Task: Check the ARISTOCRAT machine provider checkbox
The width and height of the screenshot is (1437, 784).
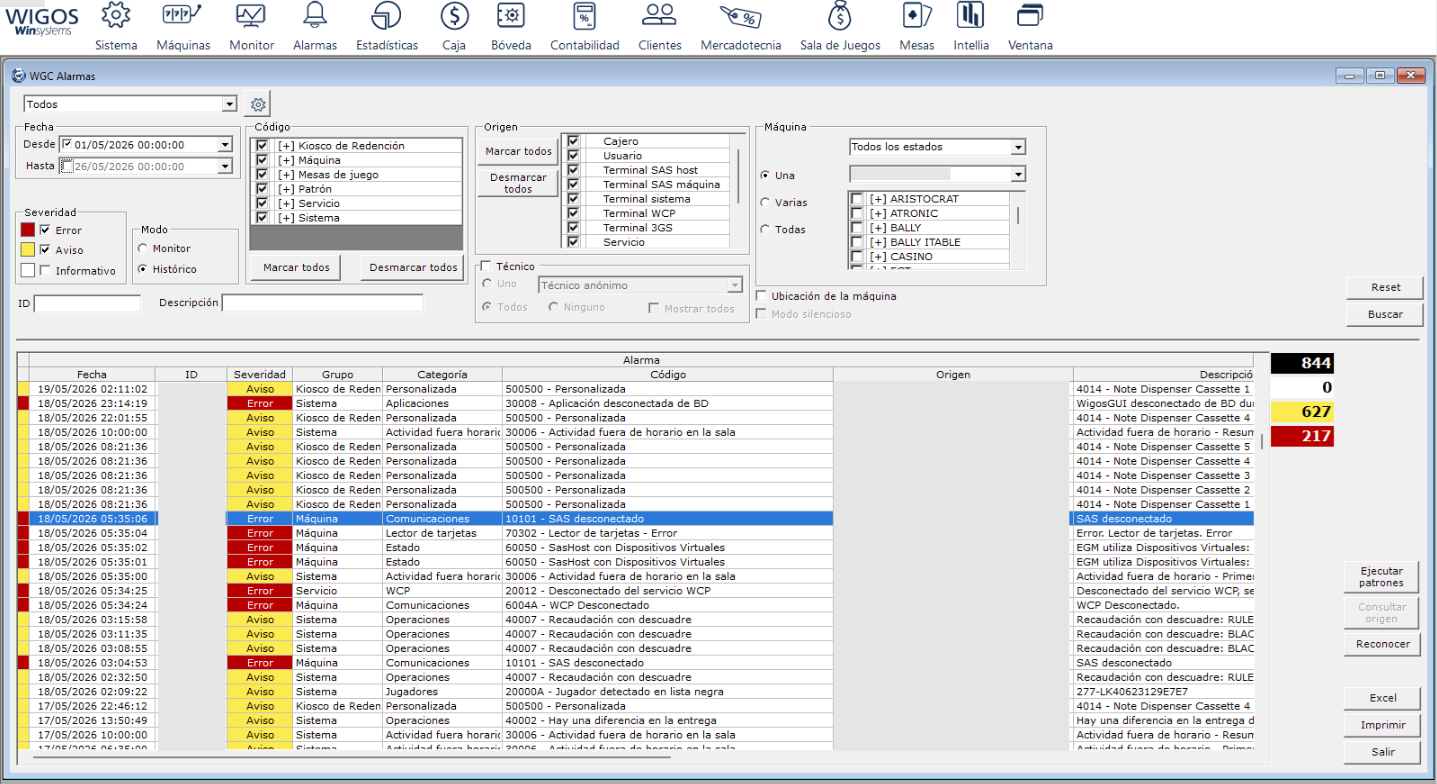Action: click(x=857, y=199)
